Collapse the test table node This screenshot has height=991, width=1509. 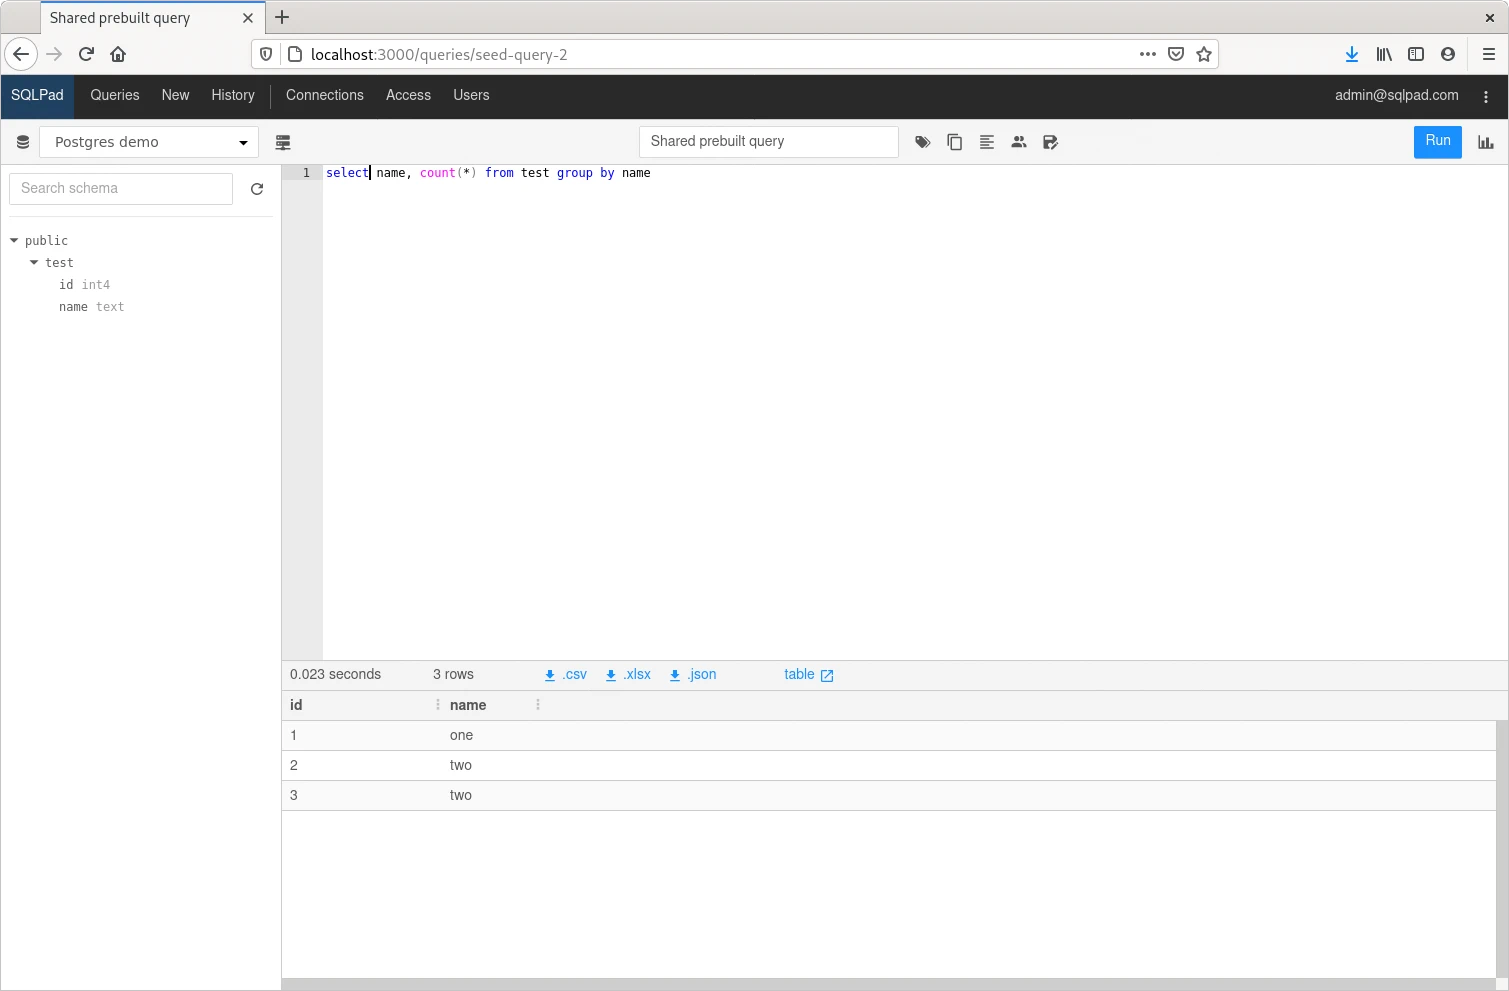tap(35, 263)
